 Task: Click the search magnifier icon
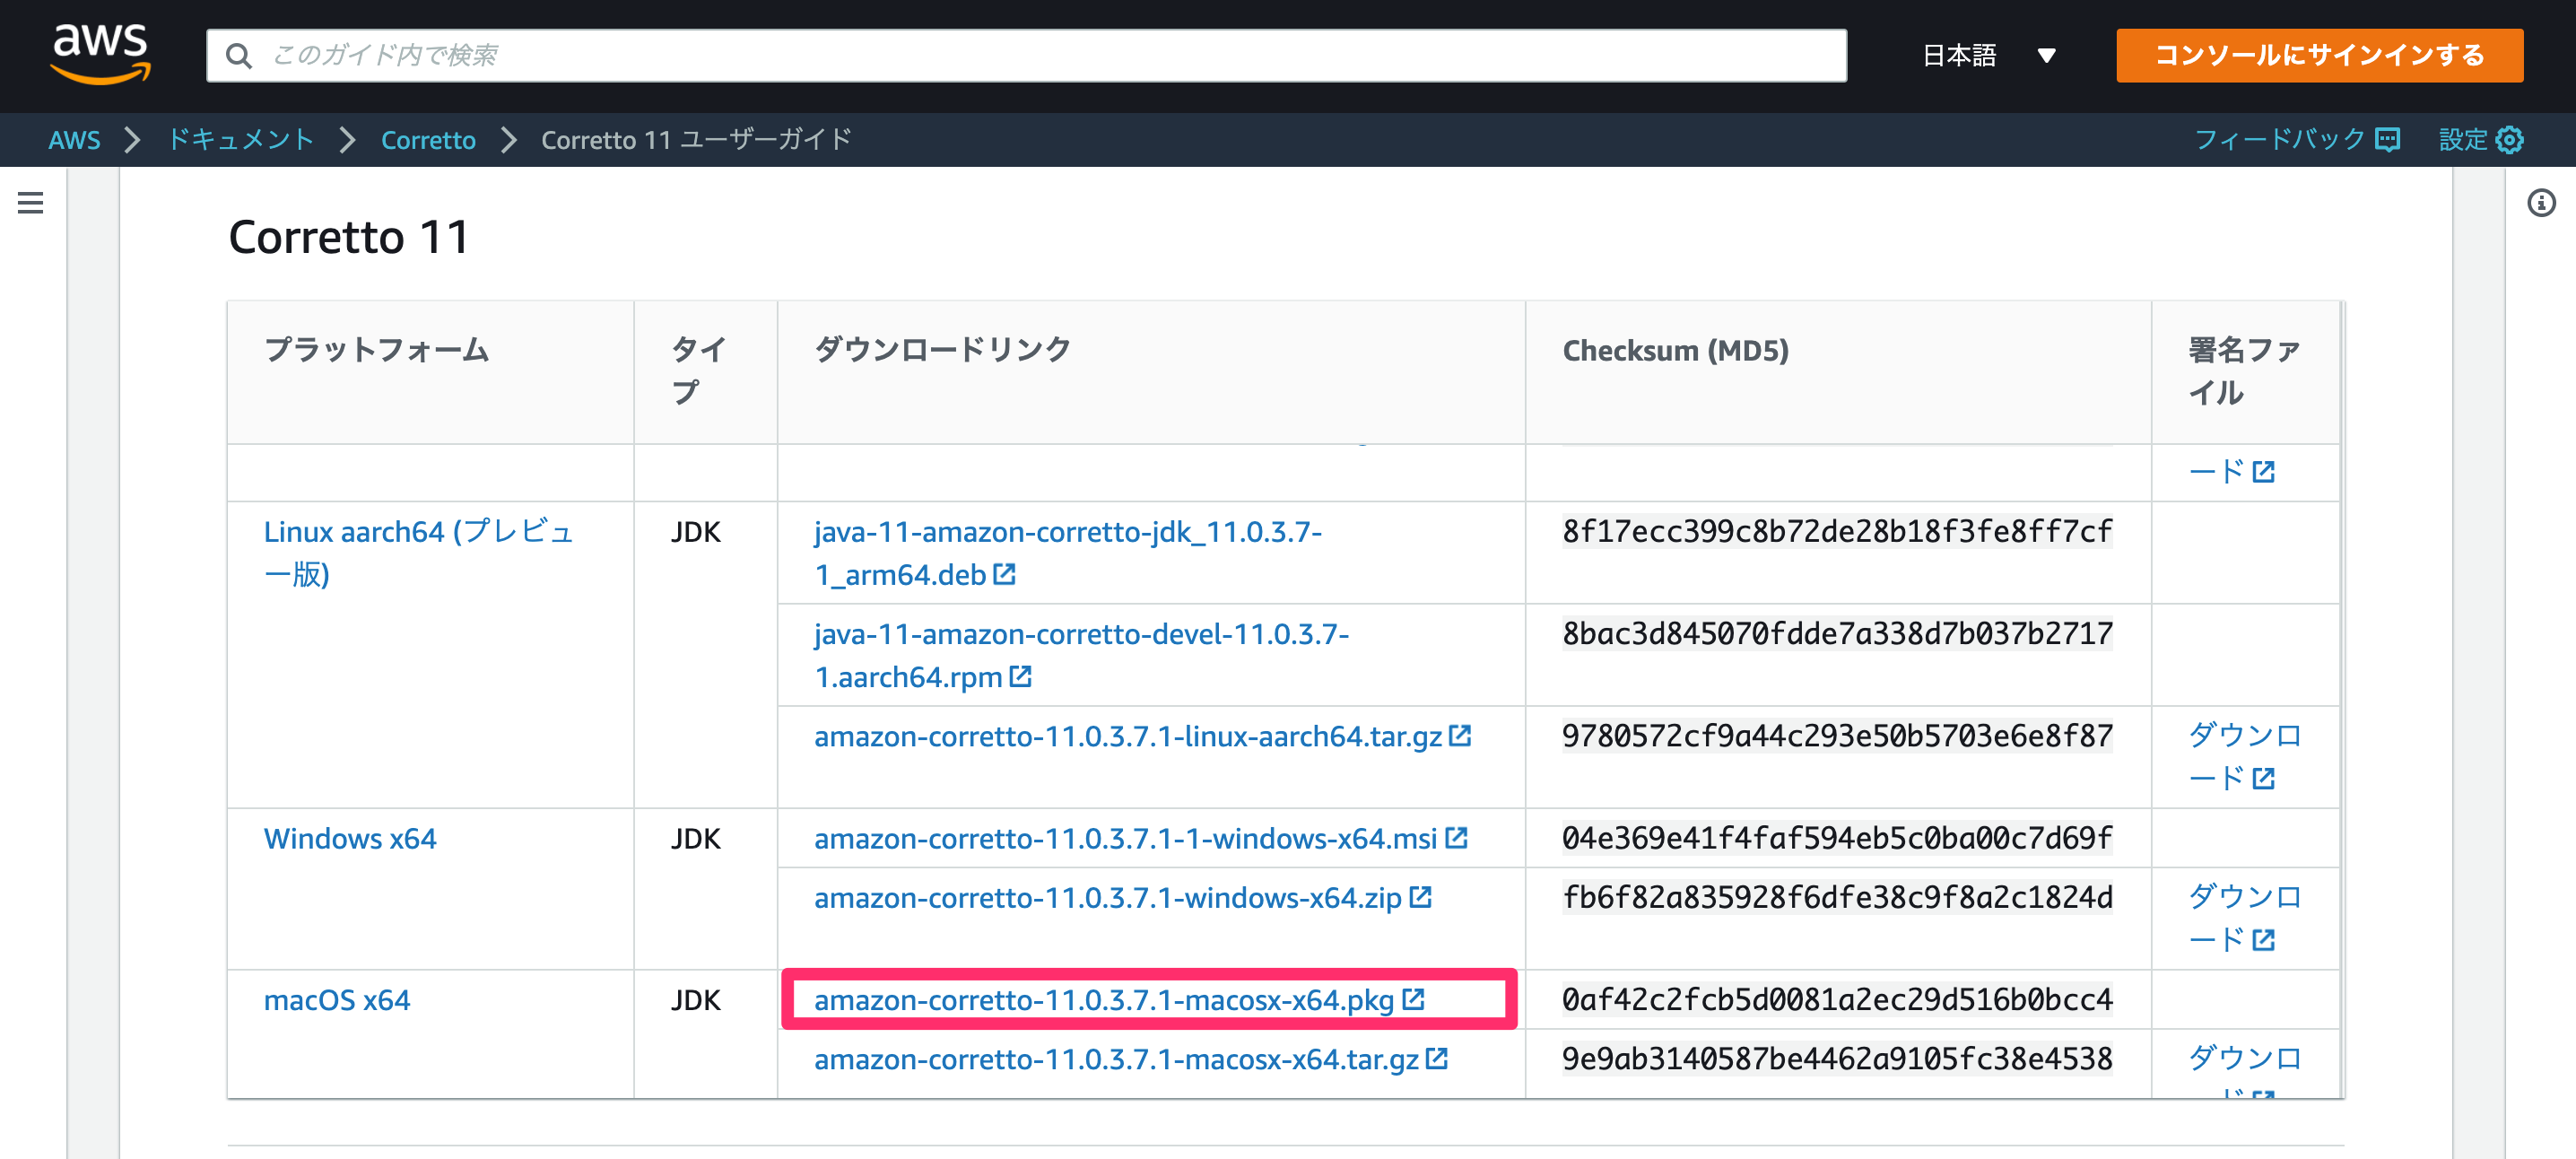[240, 56]
